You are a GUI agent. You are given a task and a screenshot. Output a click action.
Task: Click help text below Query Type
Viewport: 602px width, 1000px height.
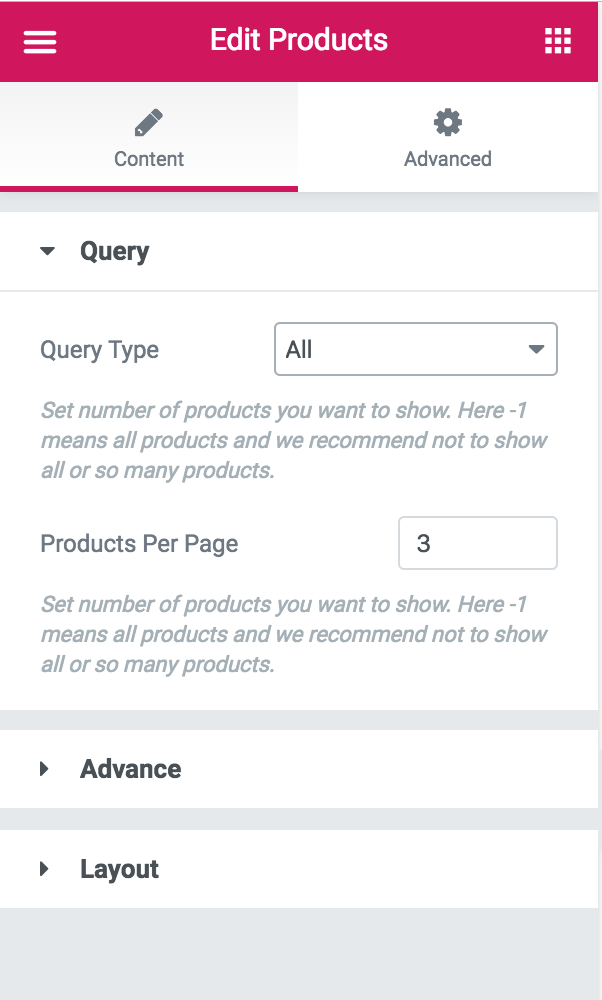(293, 440)
